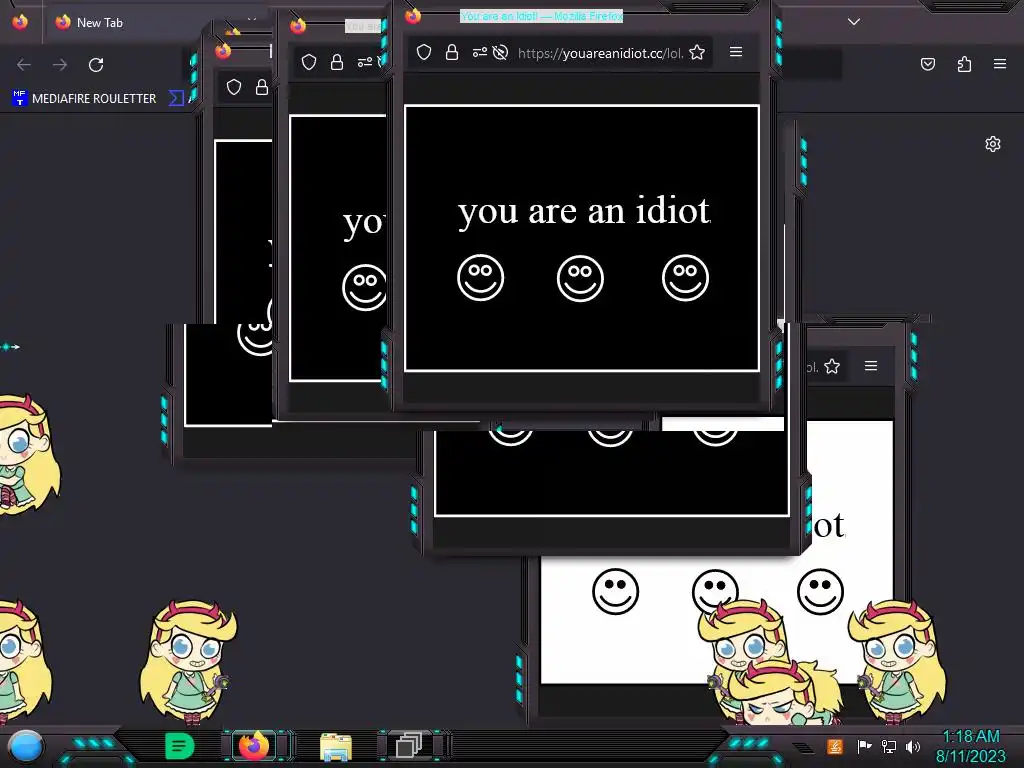Viewport: 1024px width, 768px height.
Task: Click padlock site-info icon in front popup
Action: coord(451,52)
